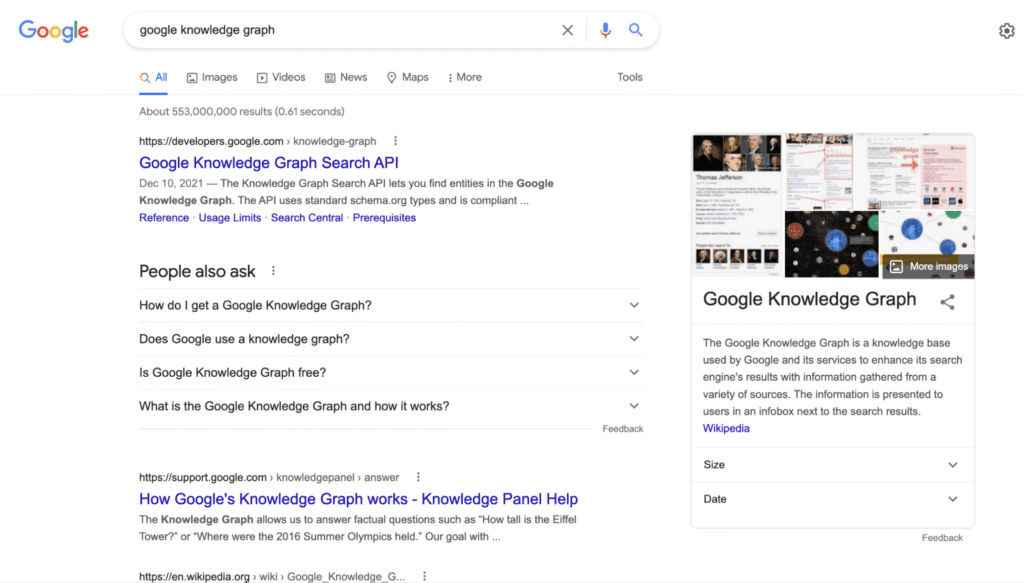Viewport: 1024px width, 583px height.
Task: Open the Size dropdown in the knowledge panel
Action: coord(952,464)
